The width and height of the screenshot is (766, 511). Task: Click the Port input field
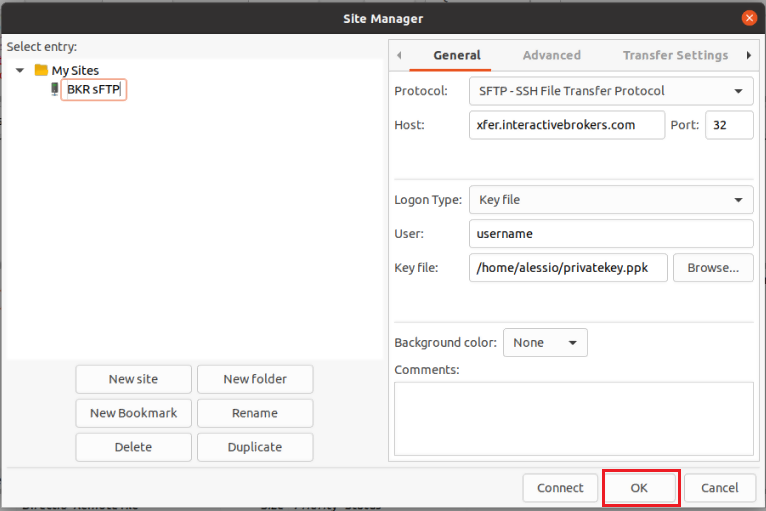[729, 125]
